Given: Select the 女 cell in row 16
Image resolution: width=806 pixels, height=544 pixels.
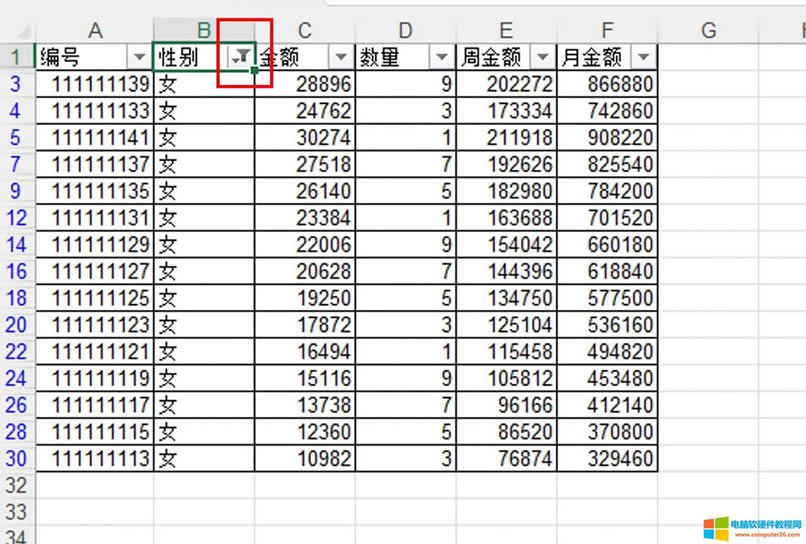Looking at the screenshot, I should point(204,271).
